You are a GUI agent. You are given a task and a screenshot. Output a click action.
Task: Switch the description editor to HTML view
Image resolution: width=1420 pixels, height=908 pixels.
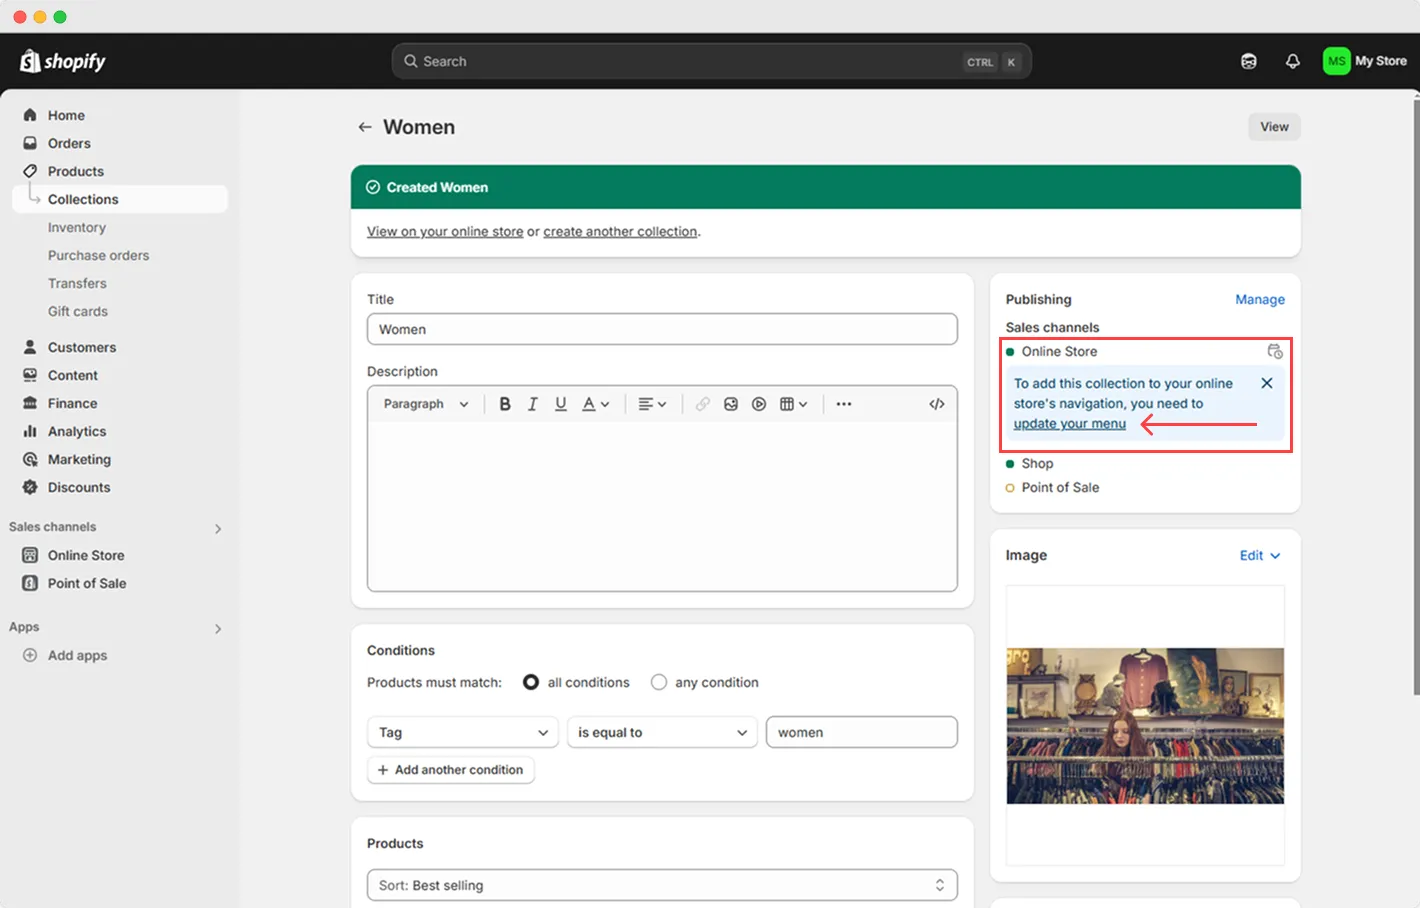(x=936, y=403)
